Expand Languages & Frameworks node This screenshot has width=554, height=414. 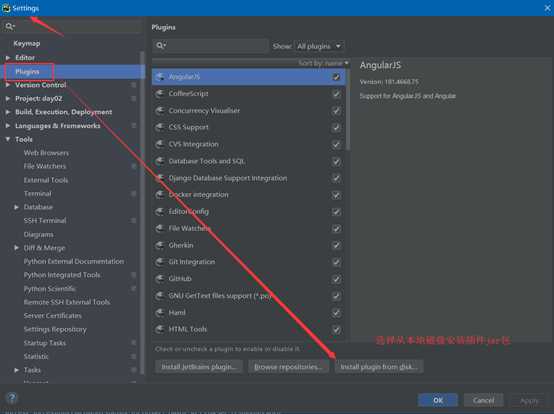click(x=8, y=125)
